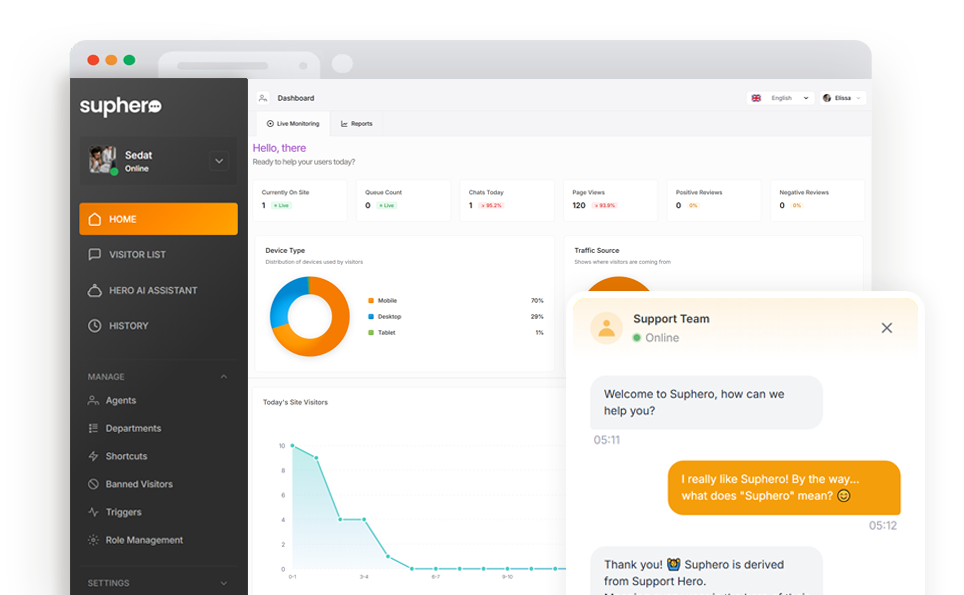964x595 pixels.
Task: Click the Triggers pulse icon
Action: point(93,512)
